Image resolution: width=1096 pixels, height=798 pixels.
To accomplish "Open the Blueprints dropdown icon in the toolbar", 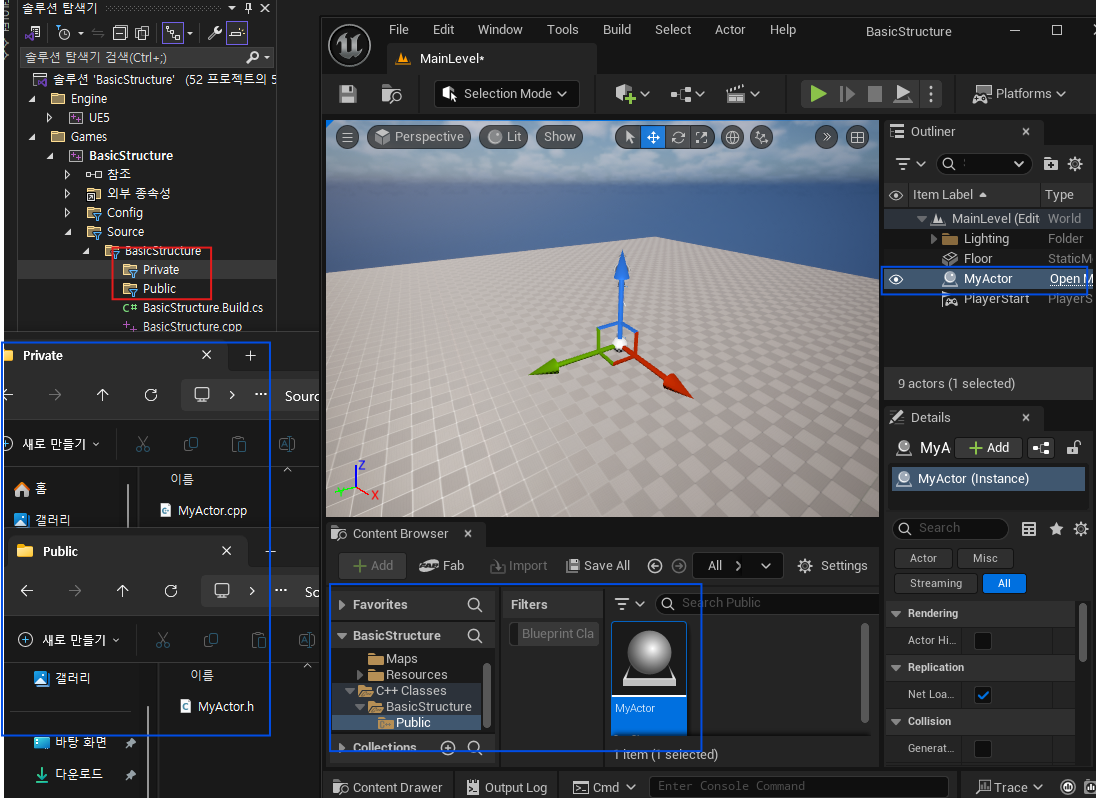I will point(687,94).
